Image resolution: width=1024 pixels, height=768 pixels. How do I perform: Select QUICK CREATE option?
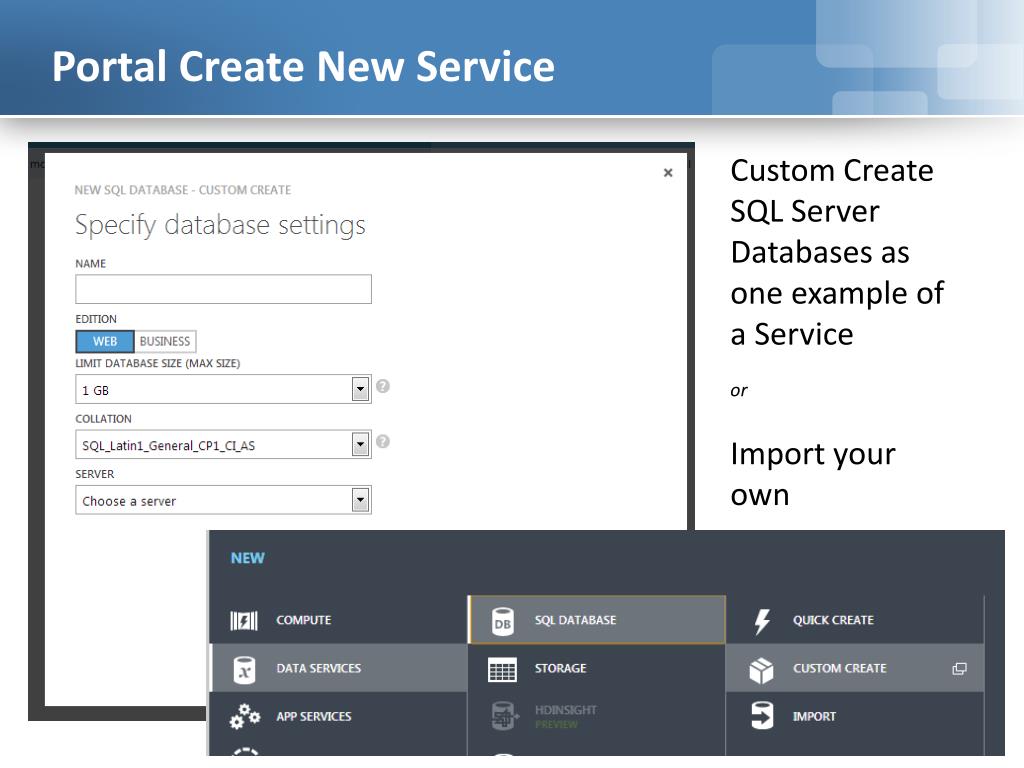pos(855,620)
